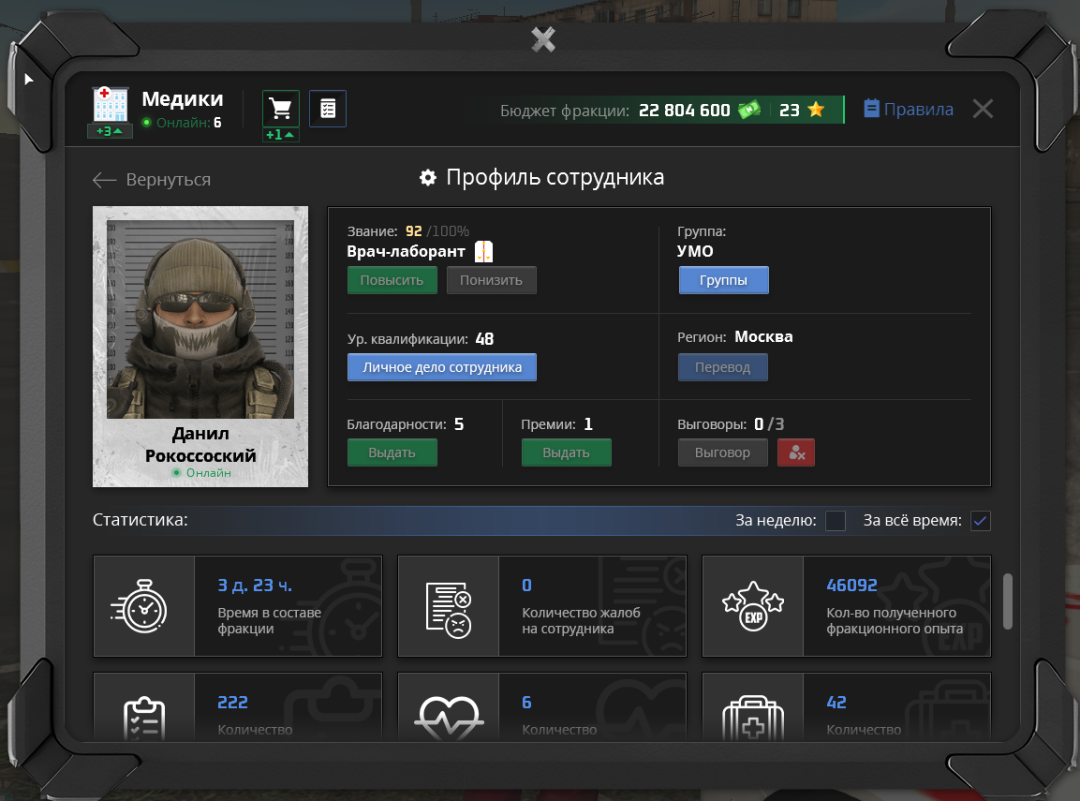The image size is (1080, 801).
Task: Go back via 'Вернуться' arrow link
Action: [x=152, y=180]
